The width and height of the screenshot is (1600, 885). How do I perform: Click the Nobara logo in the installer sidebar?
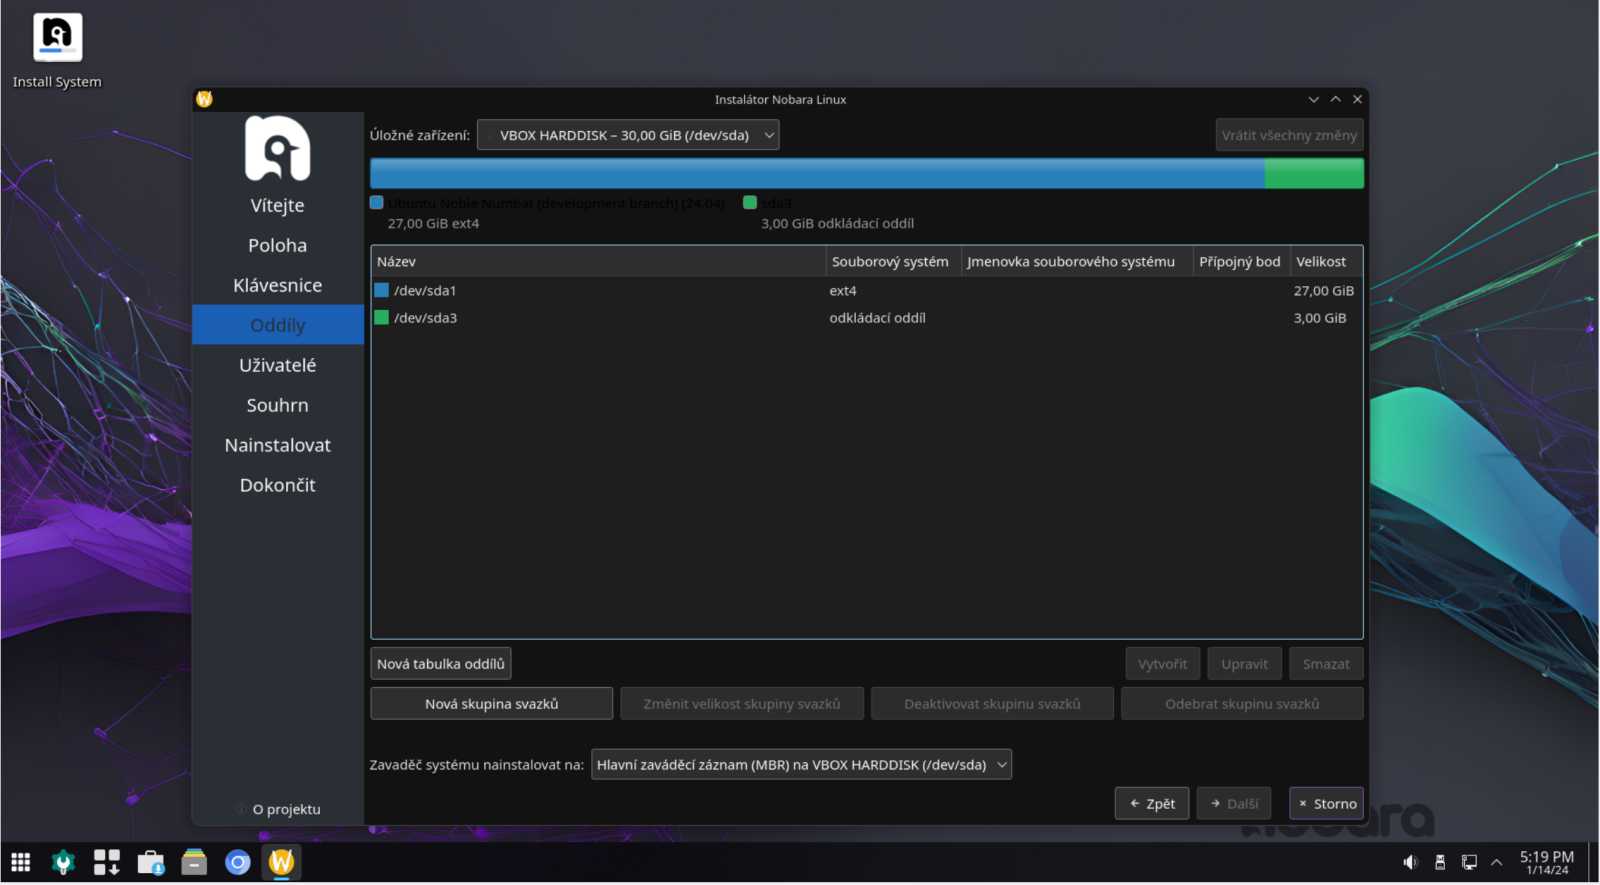pos(278,149)
